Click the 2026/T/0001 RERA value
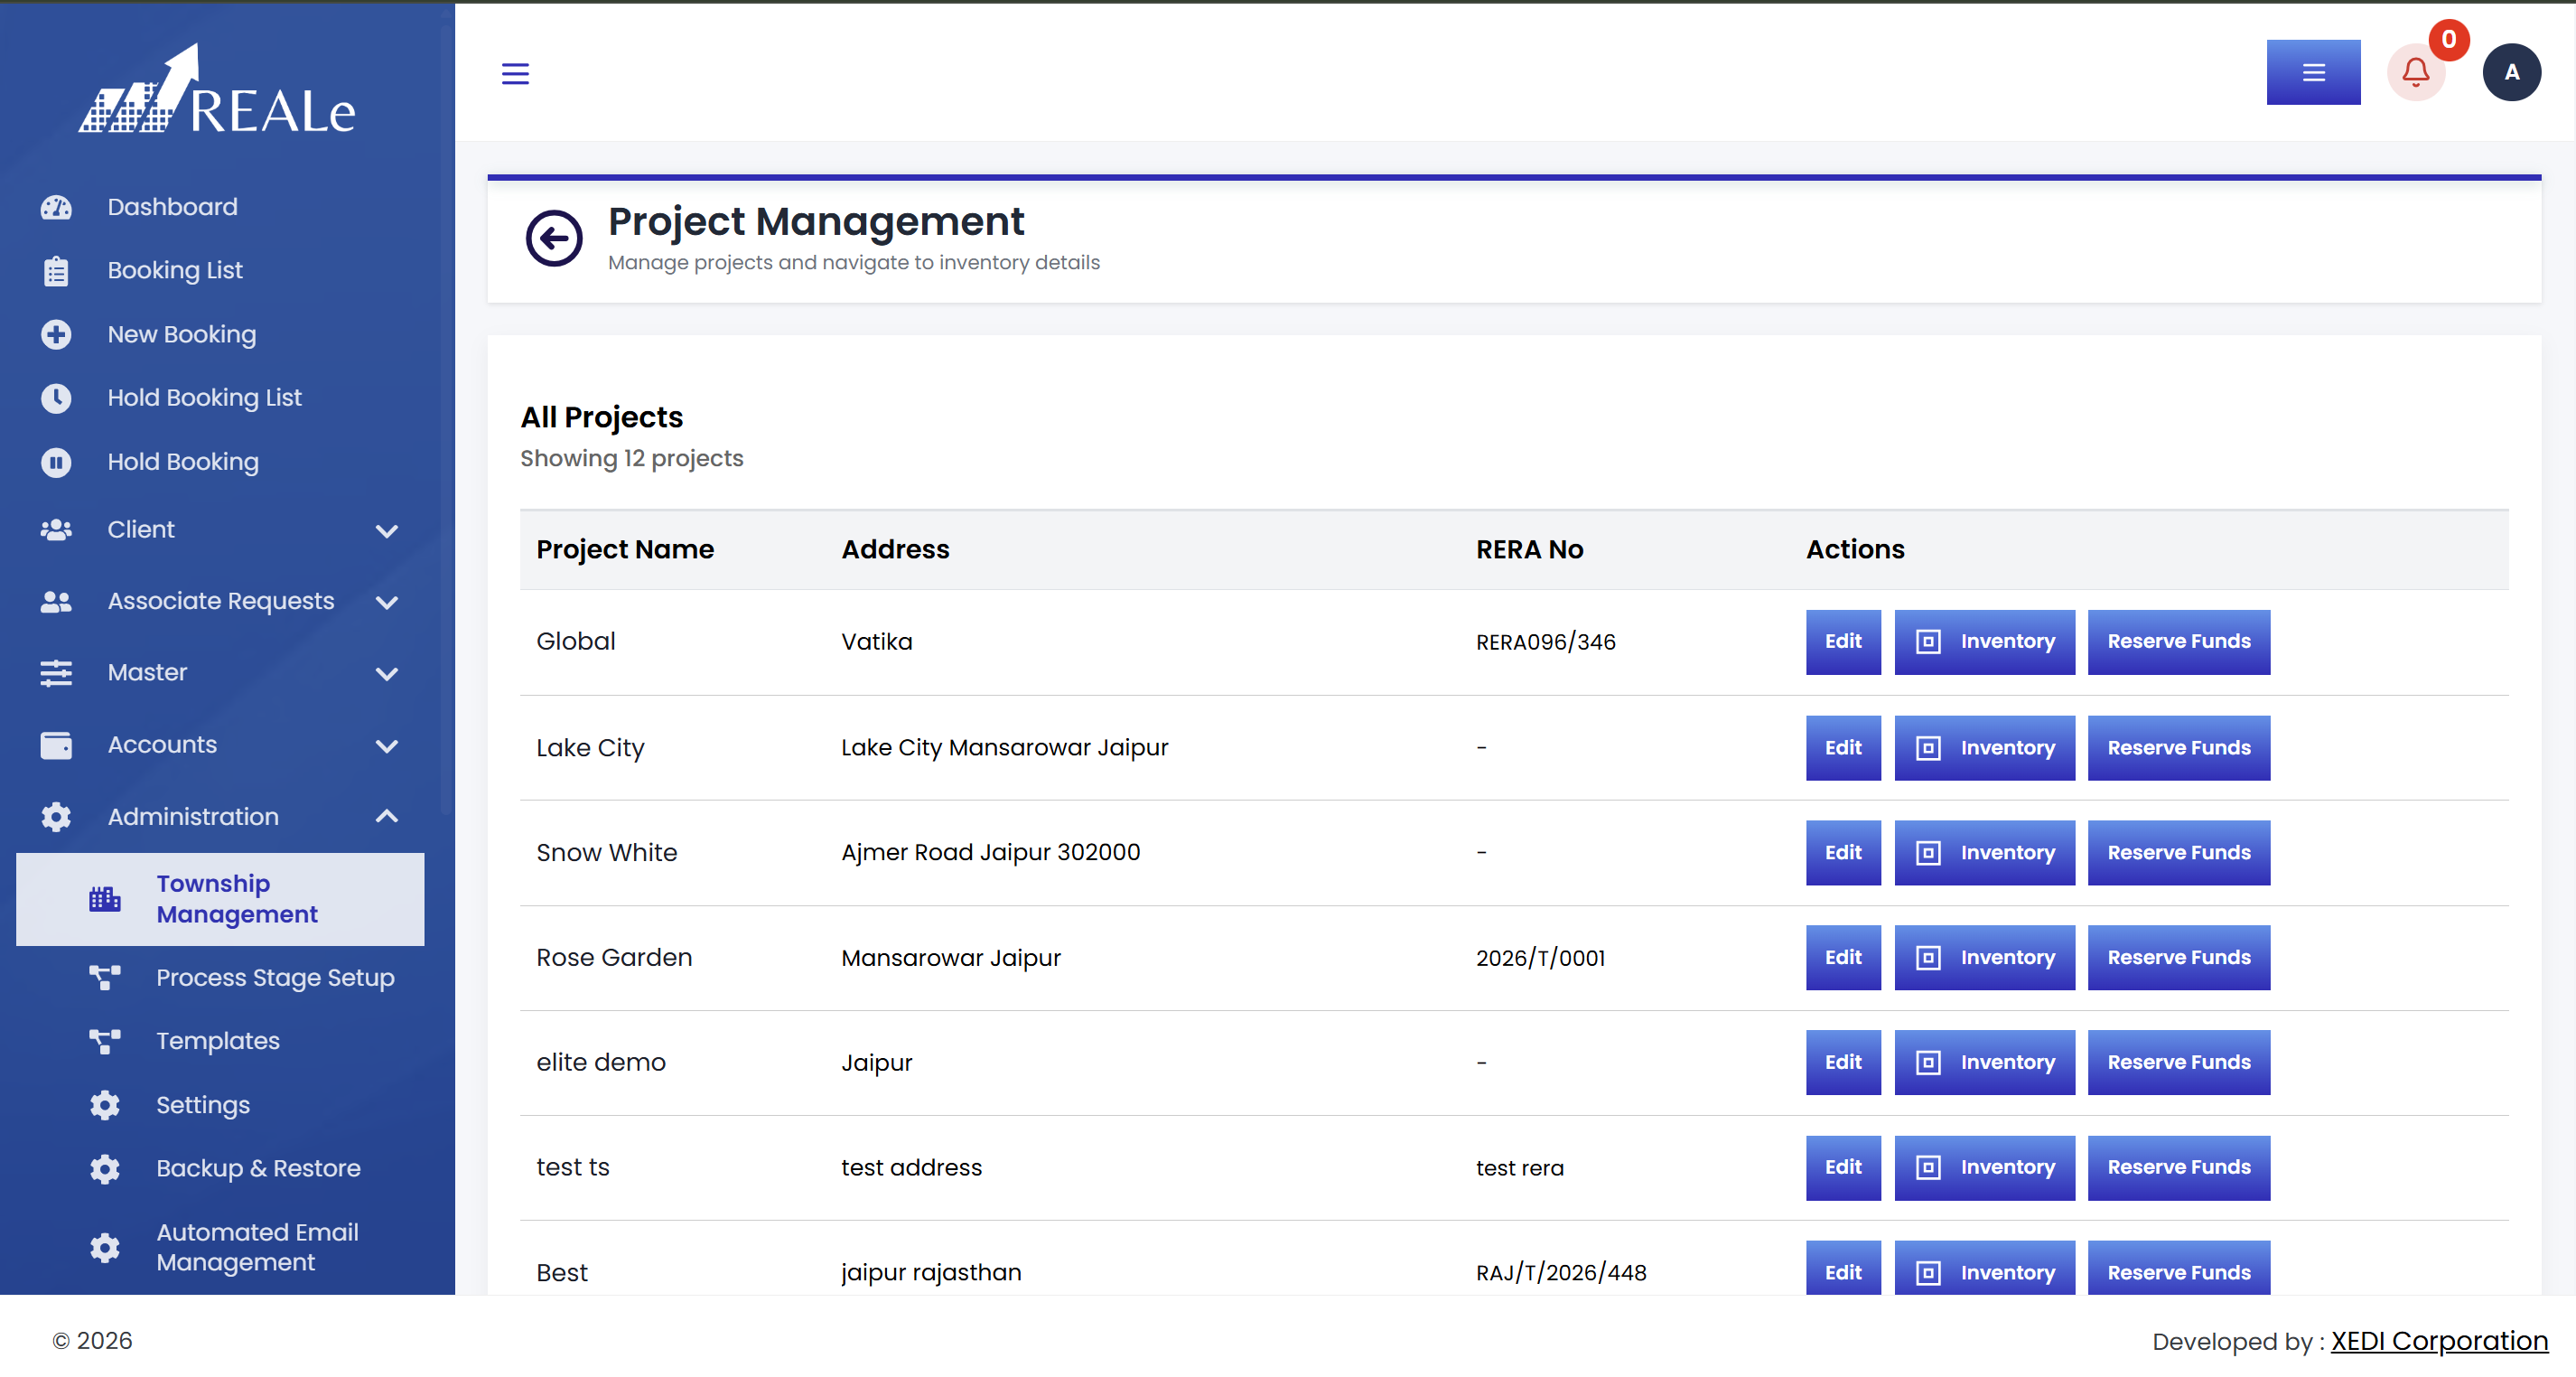Viewport: 2576px width, 1377px height. 1540,958
